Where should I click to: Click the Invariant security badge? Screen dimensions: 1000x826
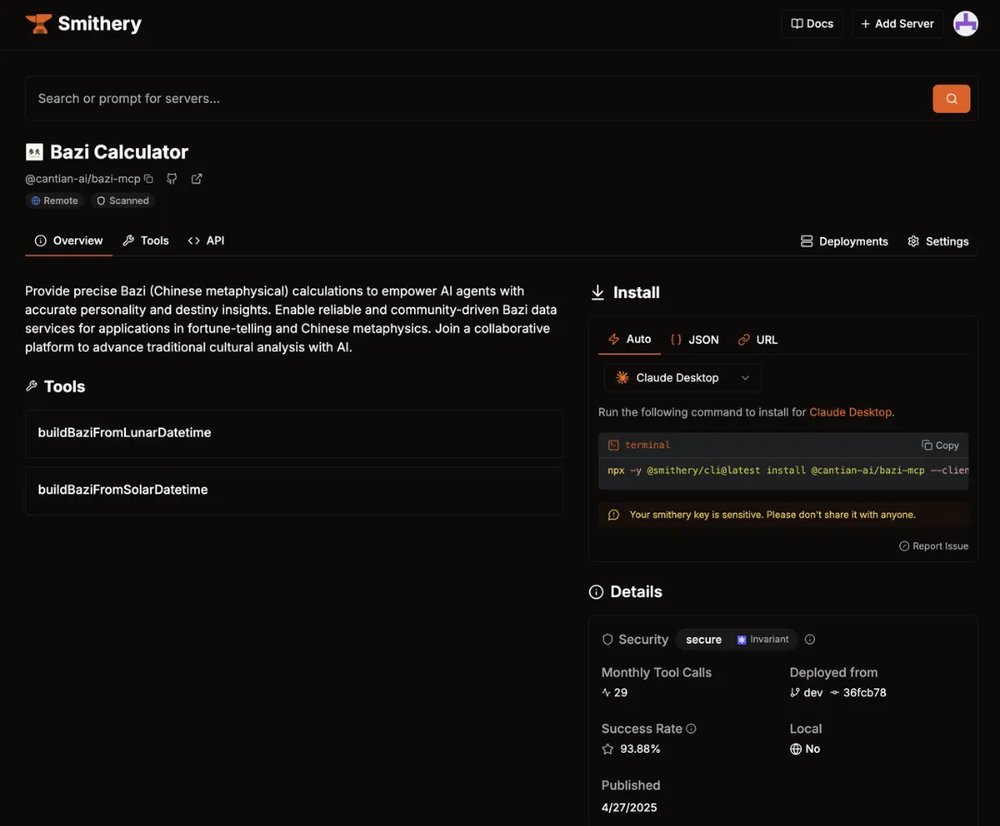point(763,639)
